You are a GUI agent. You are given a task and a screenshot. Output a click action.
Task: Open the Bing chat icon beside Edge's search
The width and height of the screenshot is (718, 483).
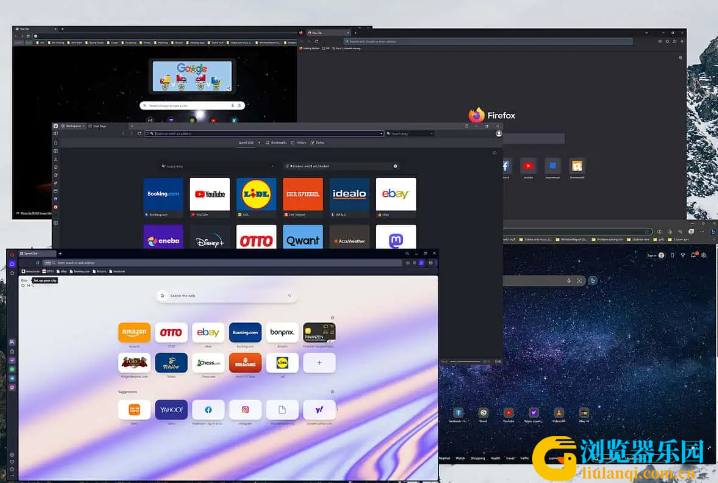593,281
